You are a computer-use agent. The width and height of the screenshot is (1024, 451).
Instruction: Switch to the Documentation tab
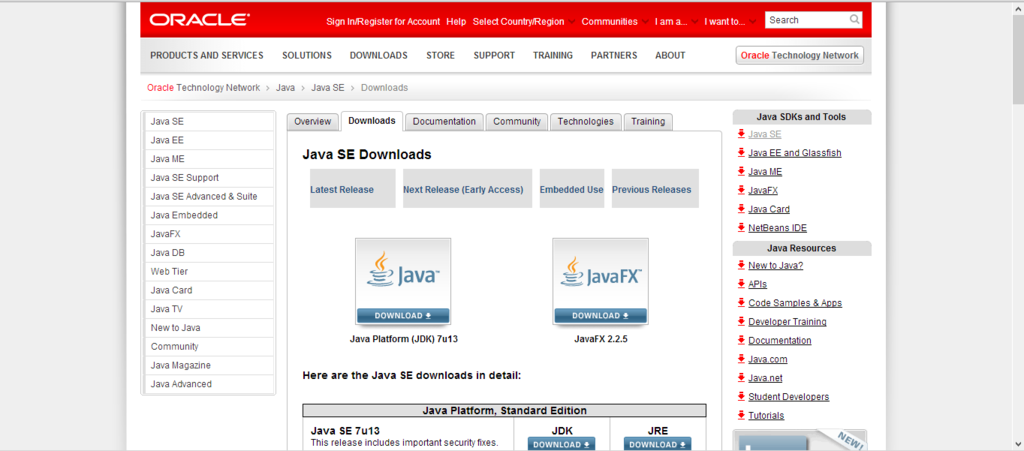(x=444, y=121)
